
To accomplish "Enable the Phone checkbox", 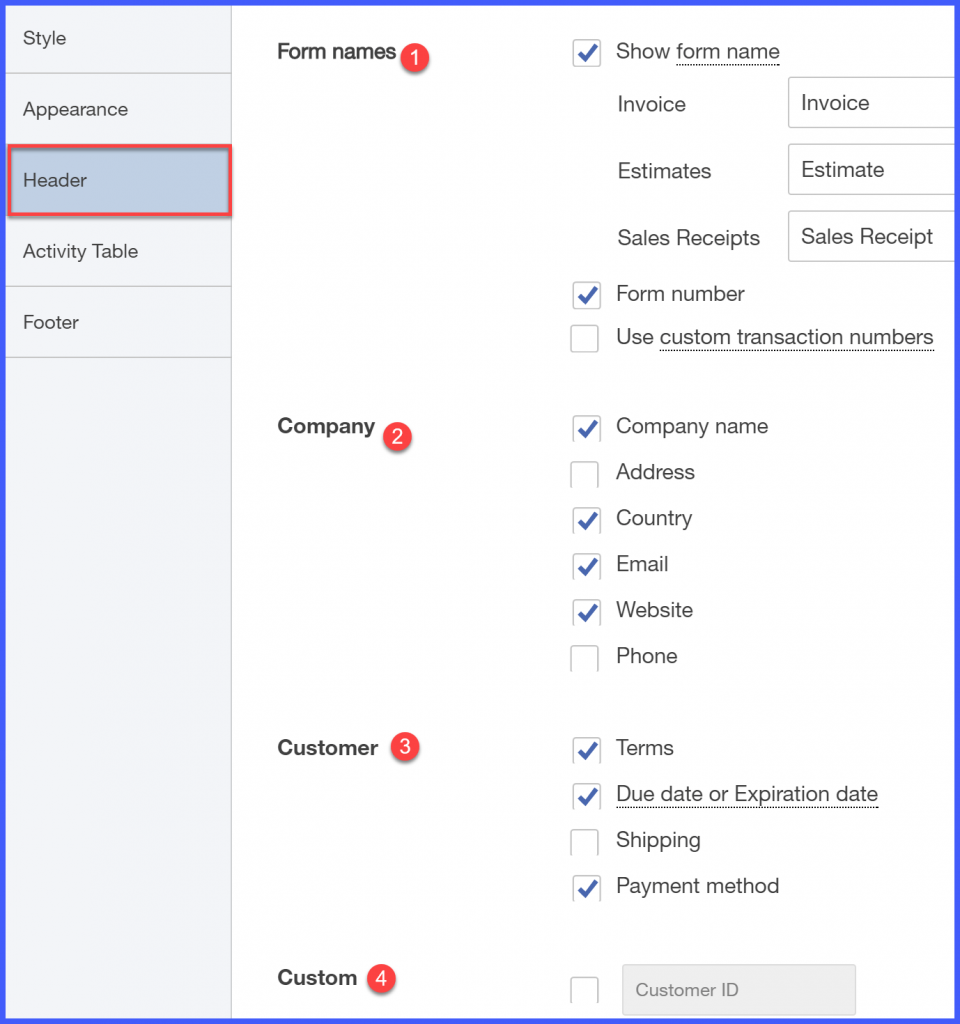I will (585, 658).
